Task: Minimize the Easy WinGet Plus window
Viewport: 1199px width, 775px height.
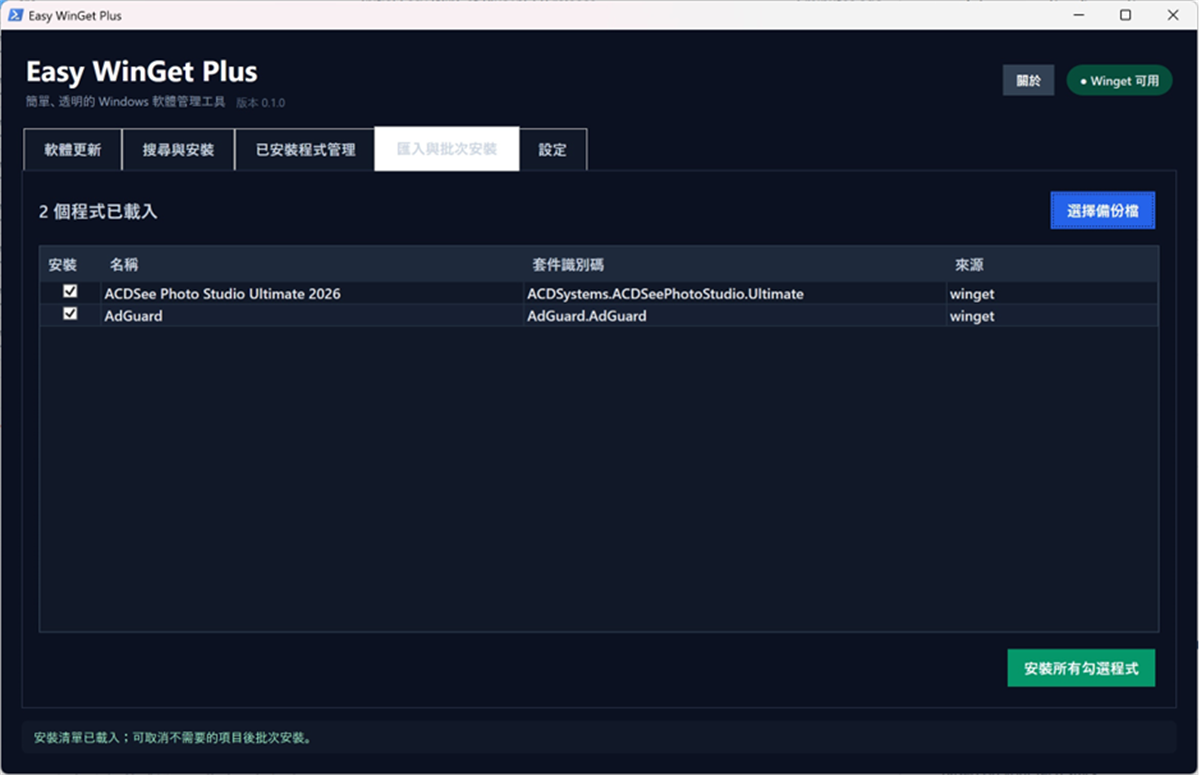Action: (1079, 15)
